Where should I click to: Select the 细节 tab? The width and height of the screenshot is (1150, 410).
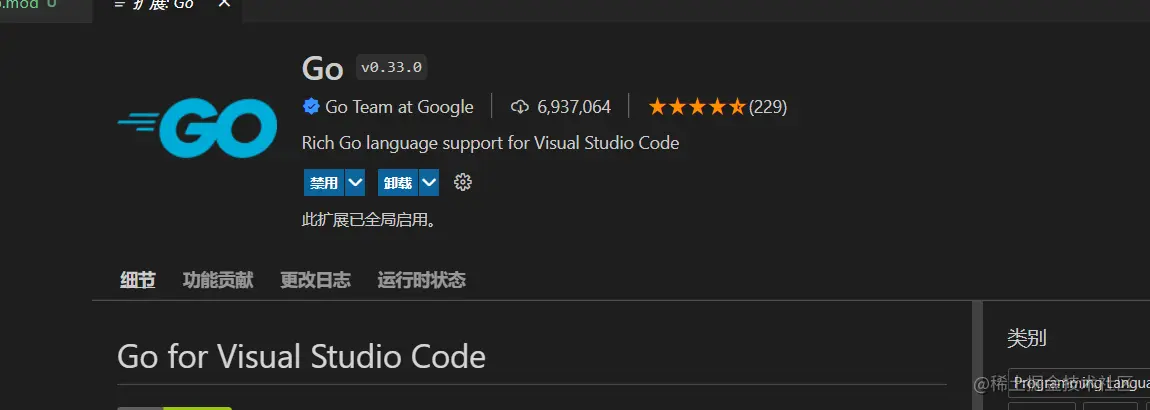[138, 280]
